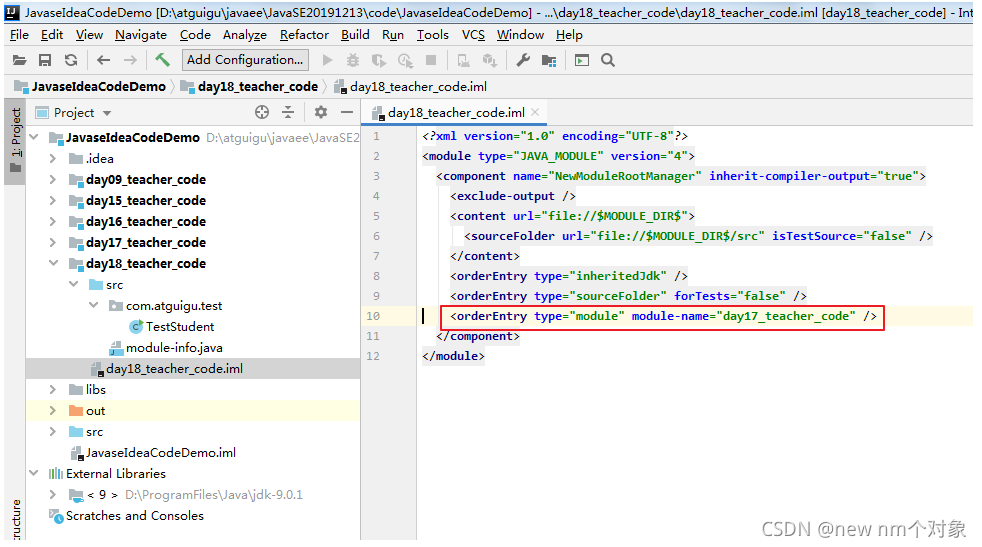The image size is (982, 547).
Task: Click the Update Project VCS icon
Action: tap(463, 60)
